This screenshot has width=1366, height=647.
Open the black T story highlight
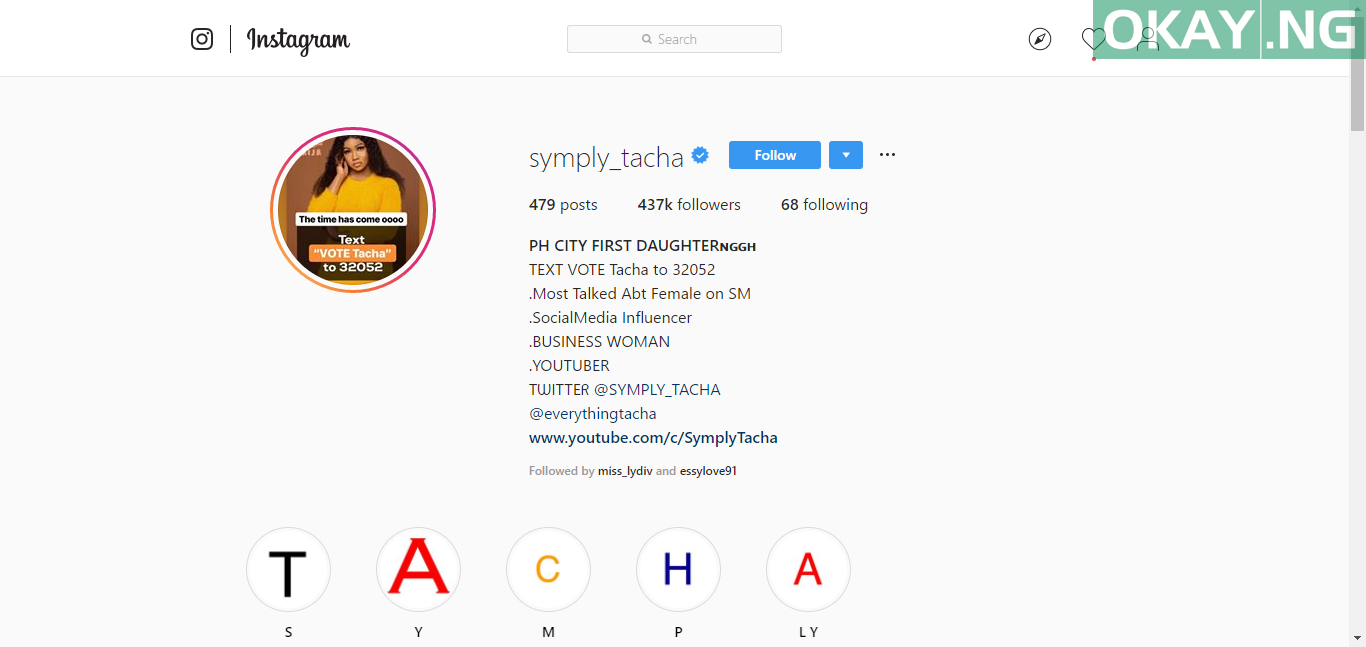click(x=288, y=570)
